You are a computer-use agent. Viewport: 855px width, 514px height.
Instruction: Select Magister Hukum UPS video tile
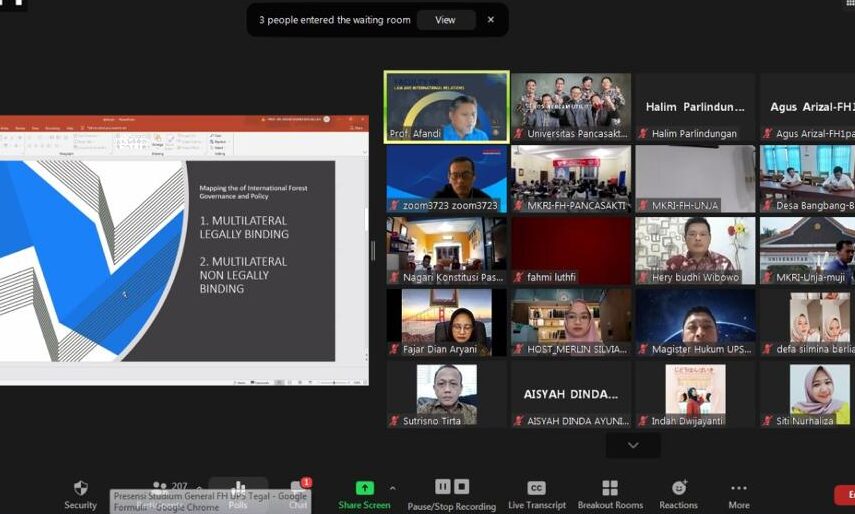(x=695, y=323)
